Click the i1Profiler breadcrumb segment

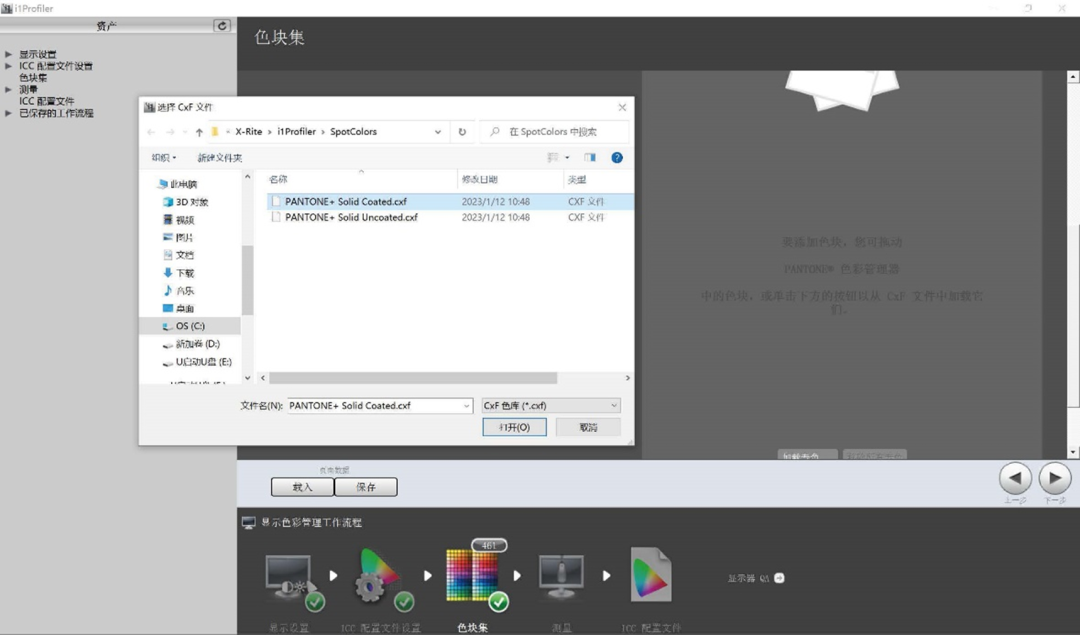tap(296, 132)
